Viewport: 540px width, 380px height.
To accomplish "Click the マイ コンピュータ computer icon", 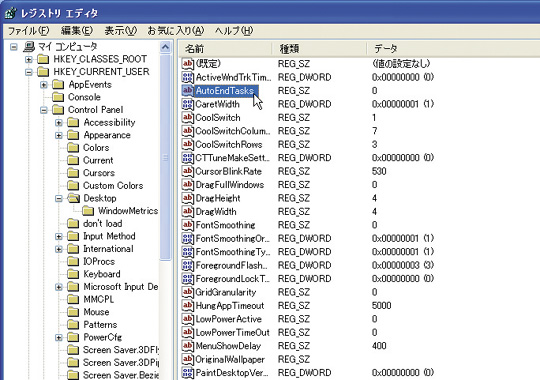I will coord(29,47).
